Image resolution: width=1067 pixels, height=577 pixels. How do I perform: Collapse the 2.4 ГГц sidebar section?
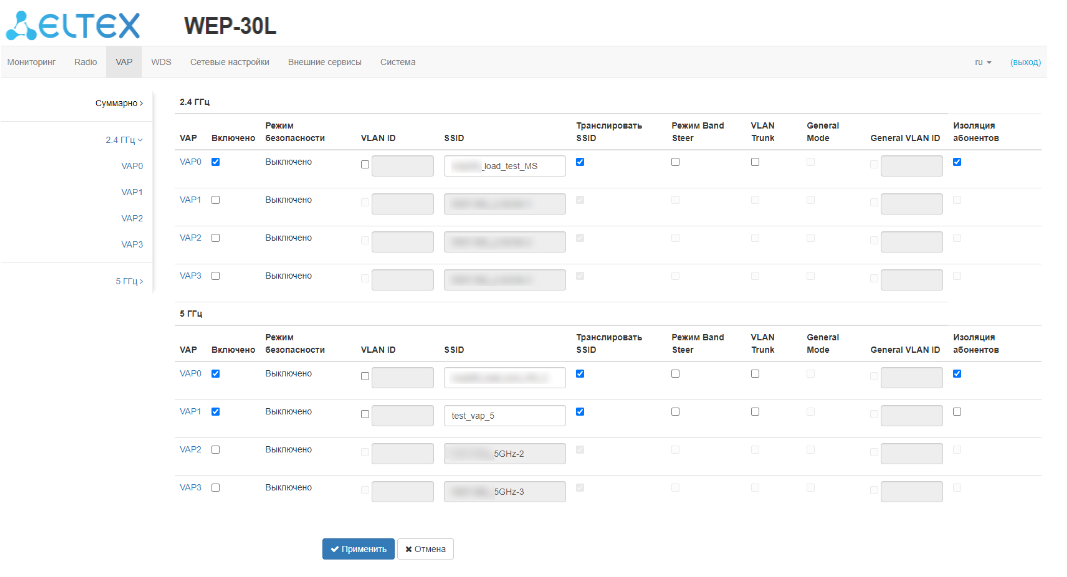[x=124, y=140]
